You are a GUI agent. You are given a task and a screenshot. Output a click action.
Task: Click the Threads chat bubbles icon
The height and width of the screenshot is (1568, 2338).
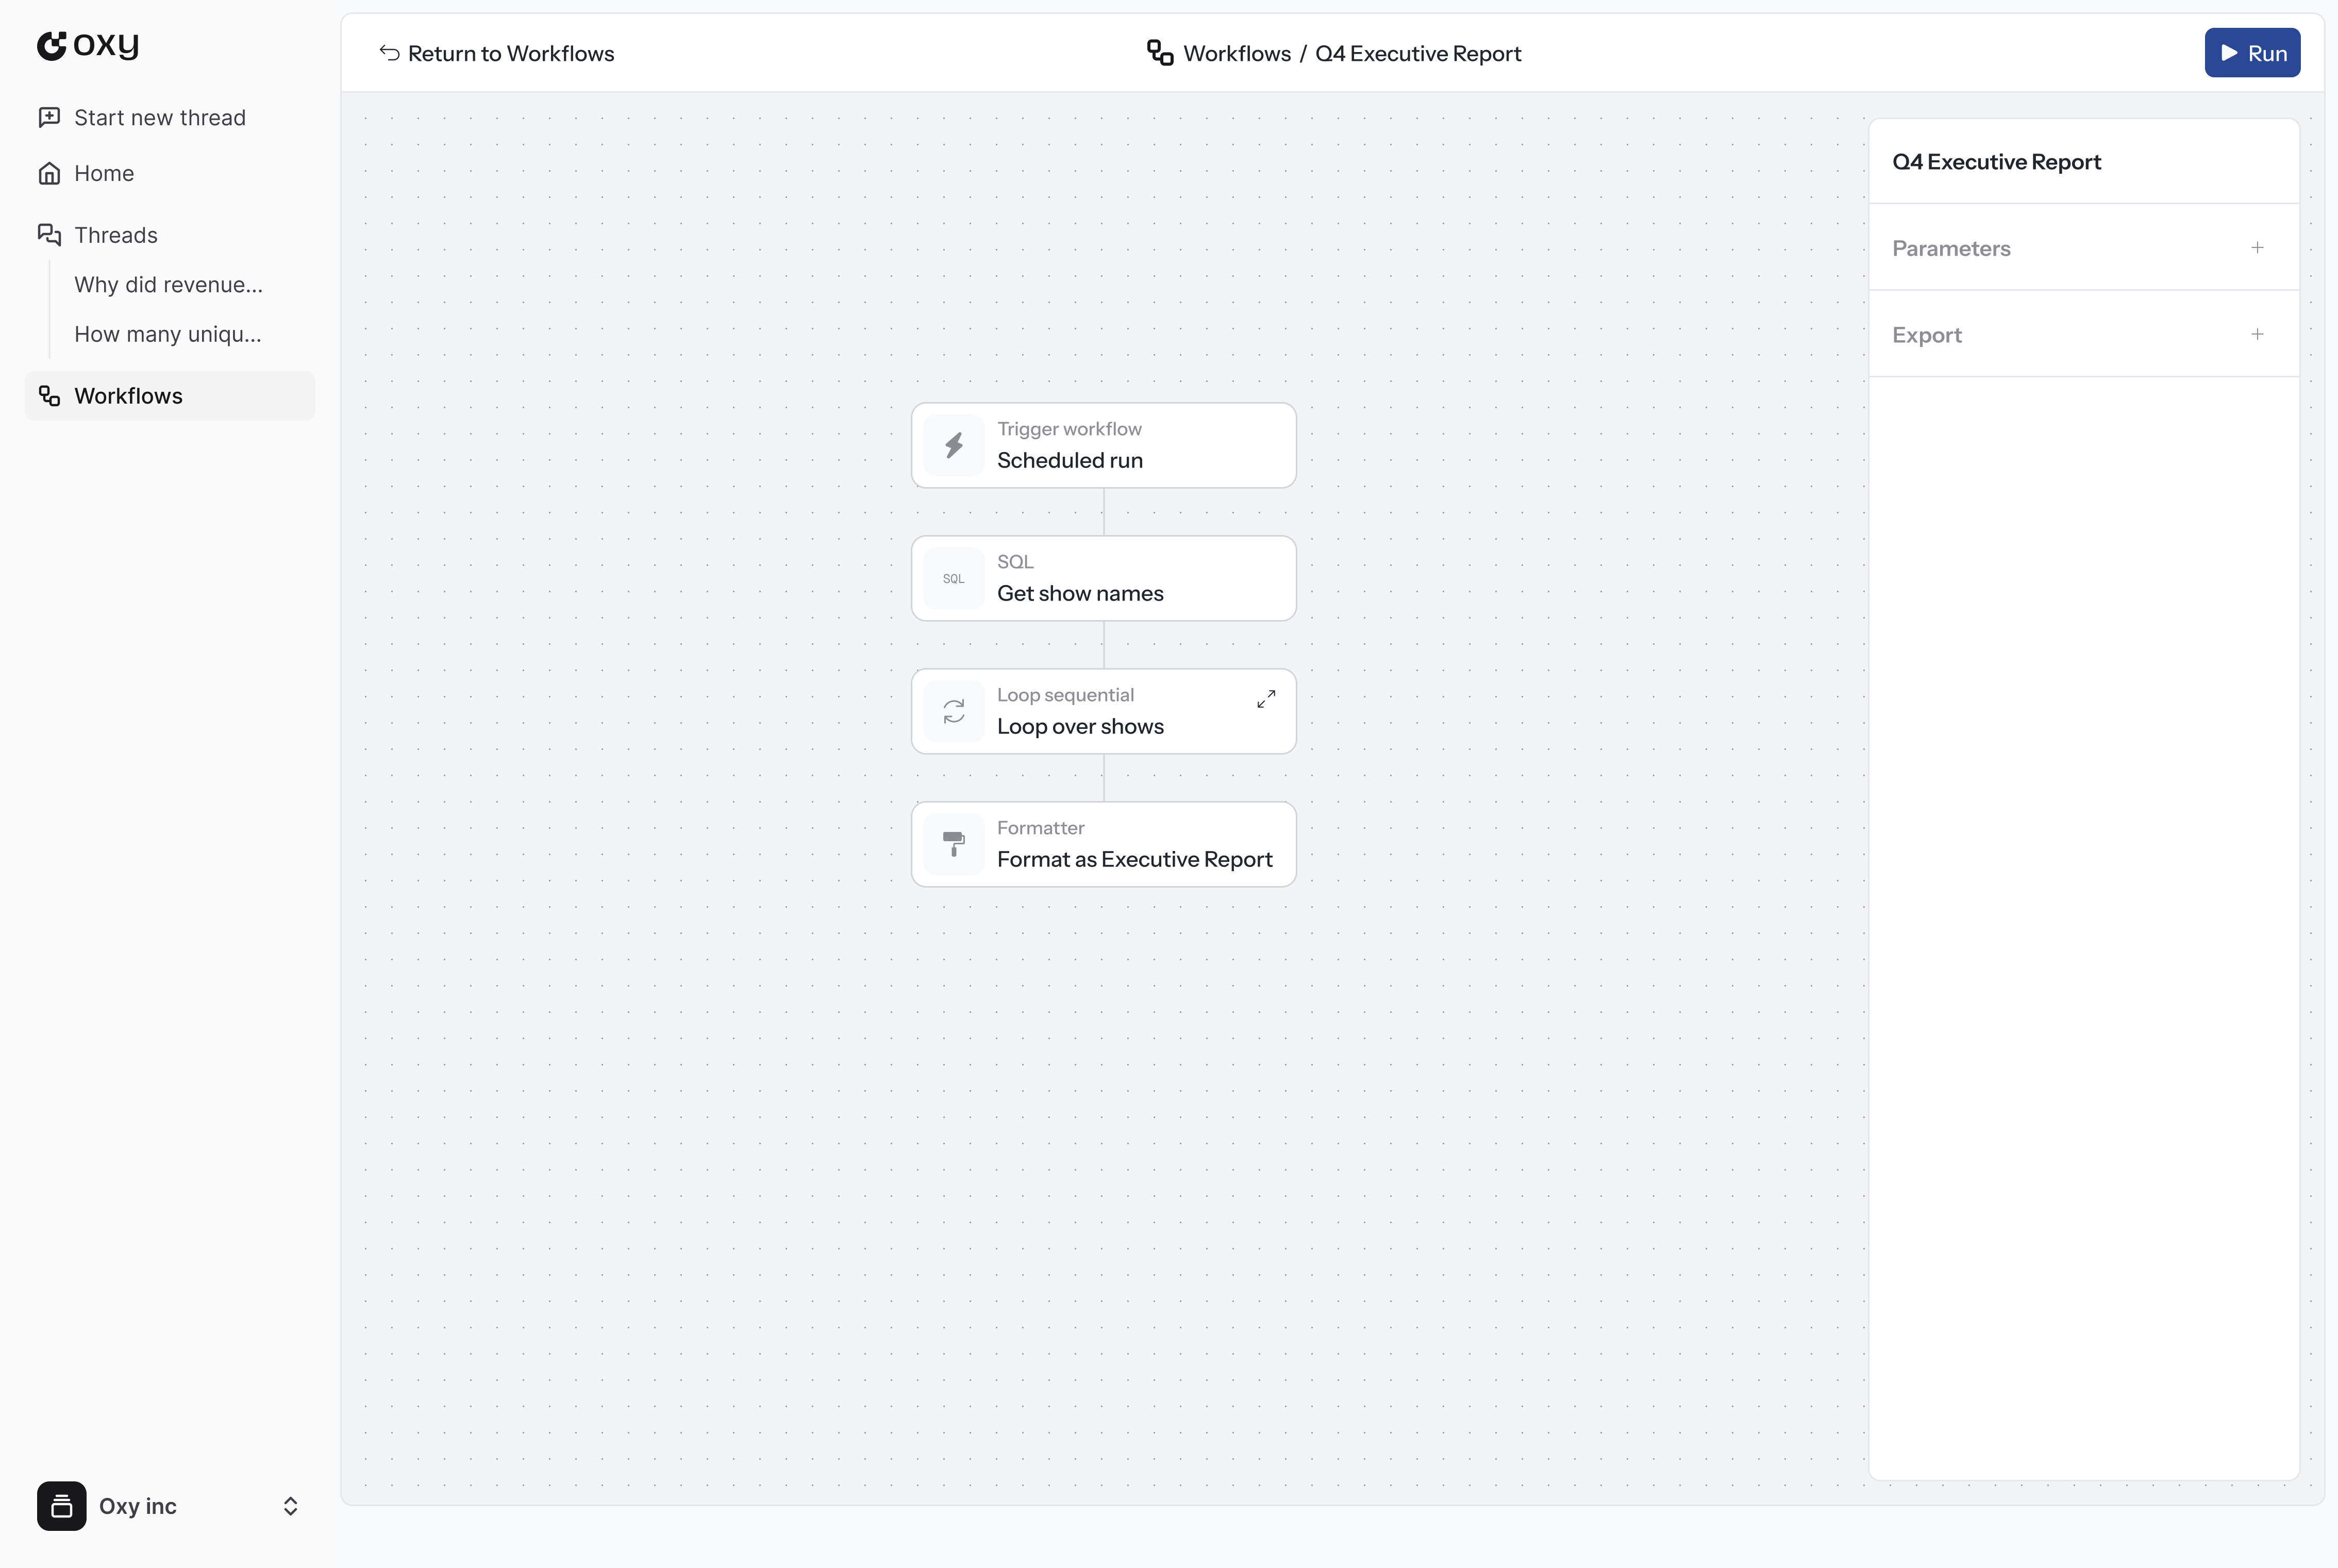pos(49,235)
